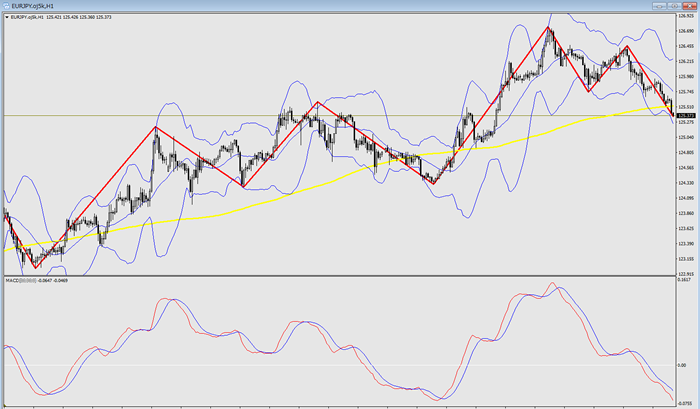
Task: Click the 124.095 price axis label
Action: click(x=685, y=198)
